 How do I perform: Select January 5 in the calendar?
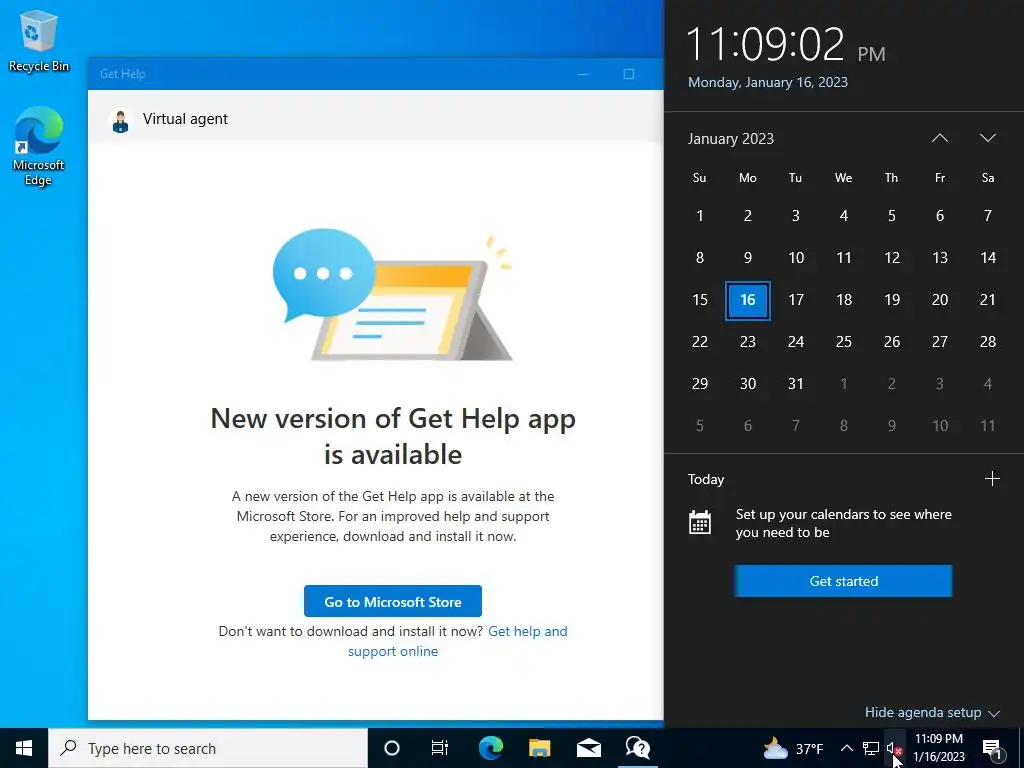click(x=891, y=216)
